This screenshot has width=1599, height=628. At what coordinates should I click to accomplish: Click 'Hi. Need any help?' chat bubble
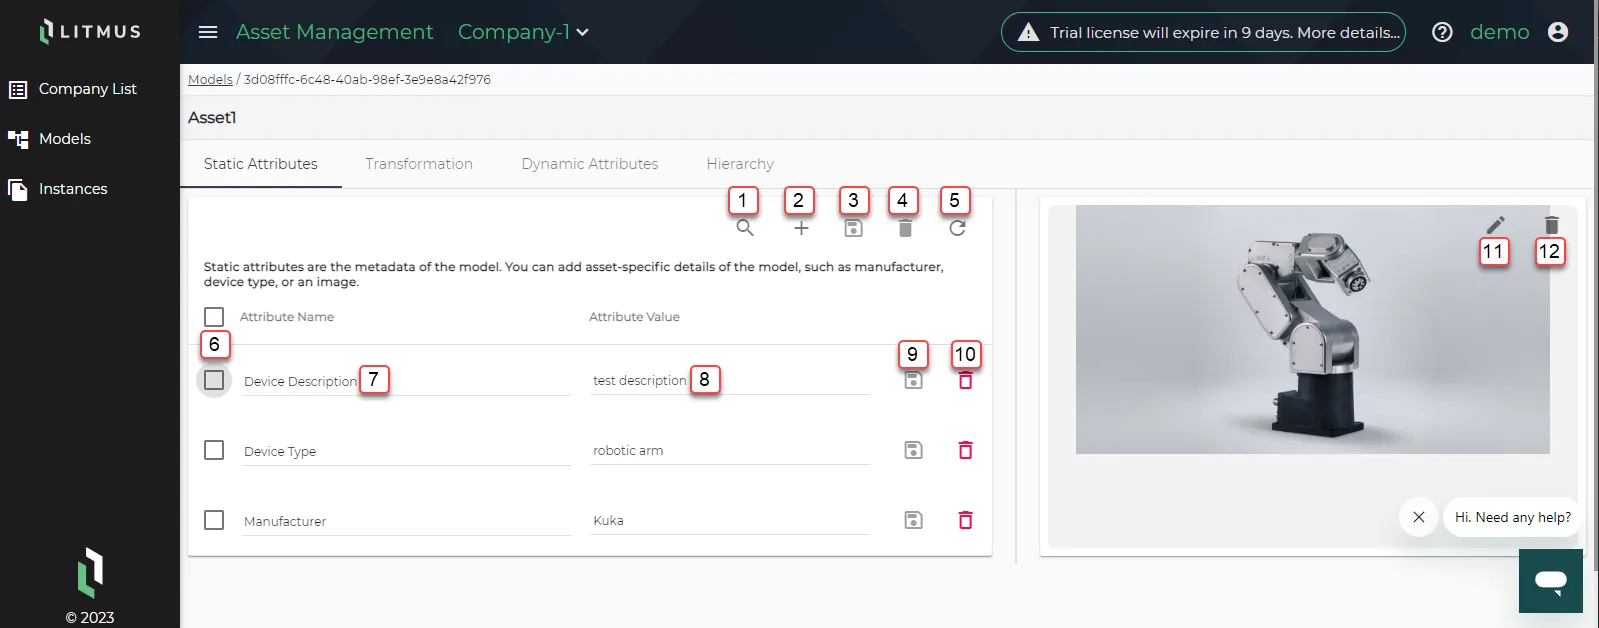1512,517
